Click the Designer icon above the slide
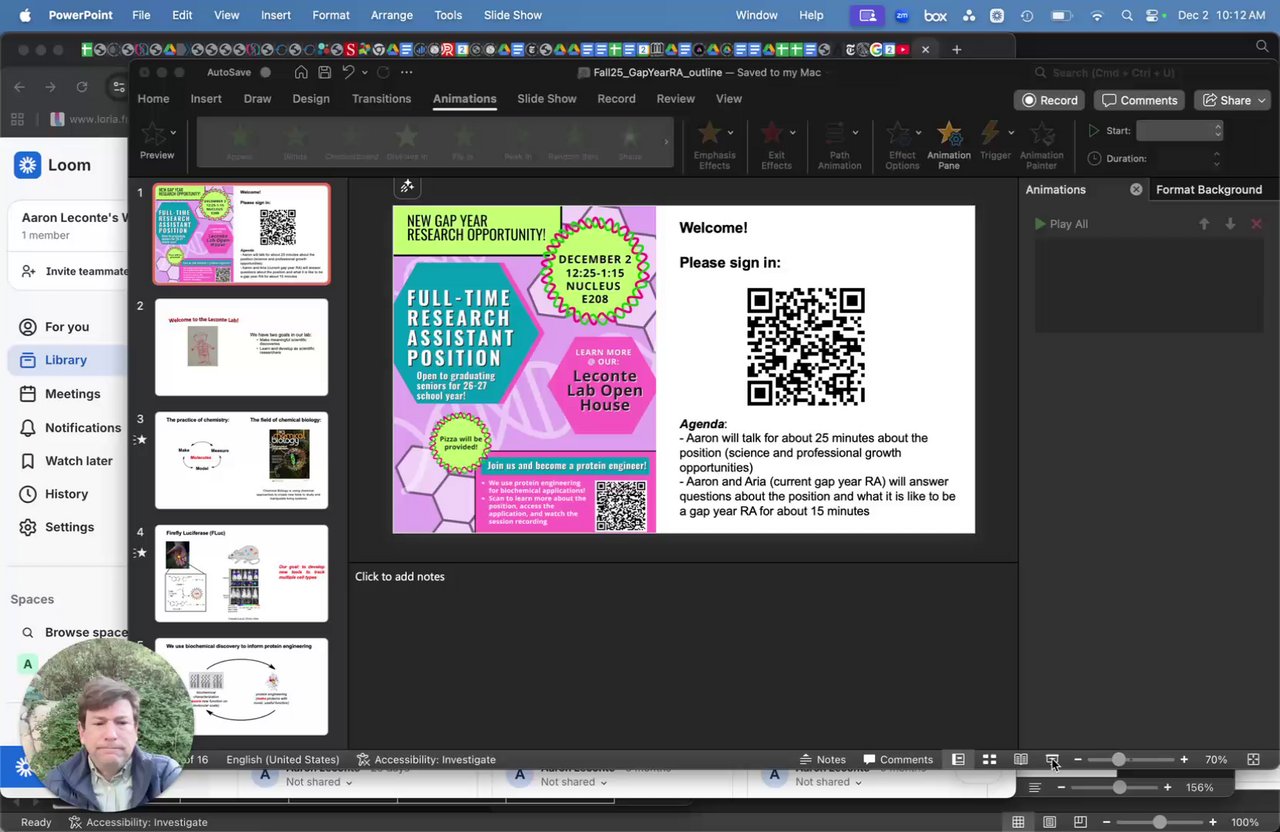 point(407,186)
